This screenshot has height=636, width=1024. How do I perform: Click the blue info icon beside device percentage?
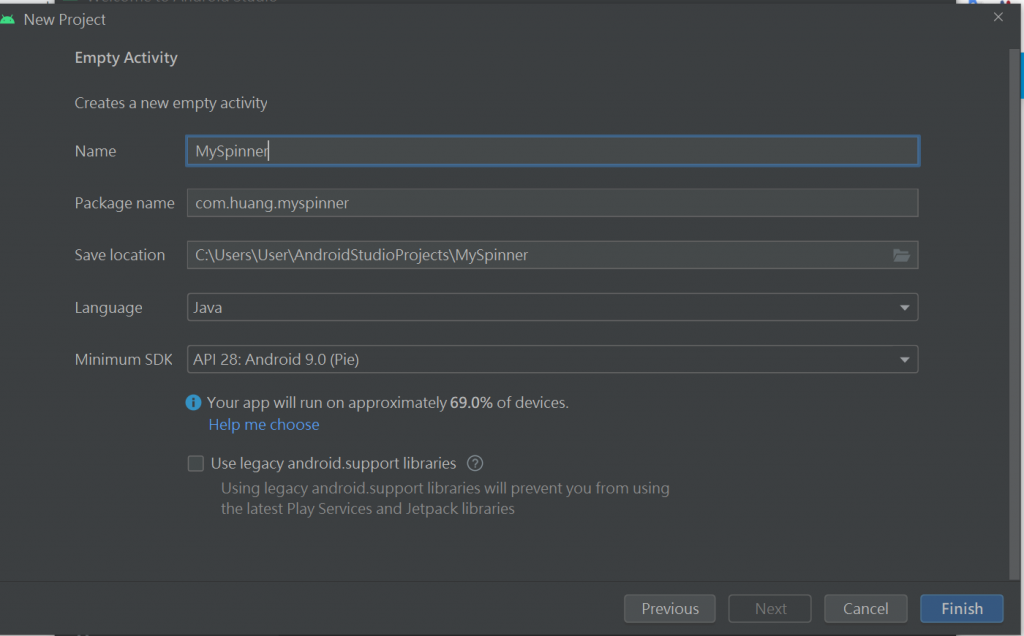[x=193, y=402]
